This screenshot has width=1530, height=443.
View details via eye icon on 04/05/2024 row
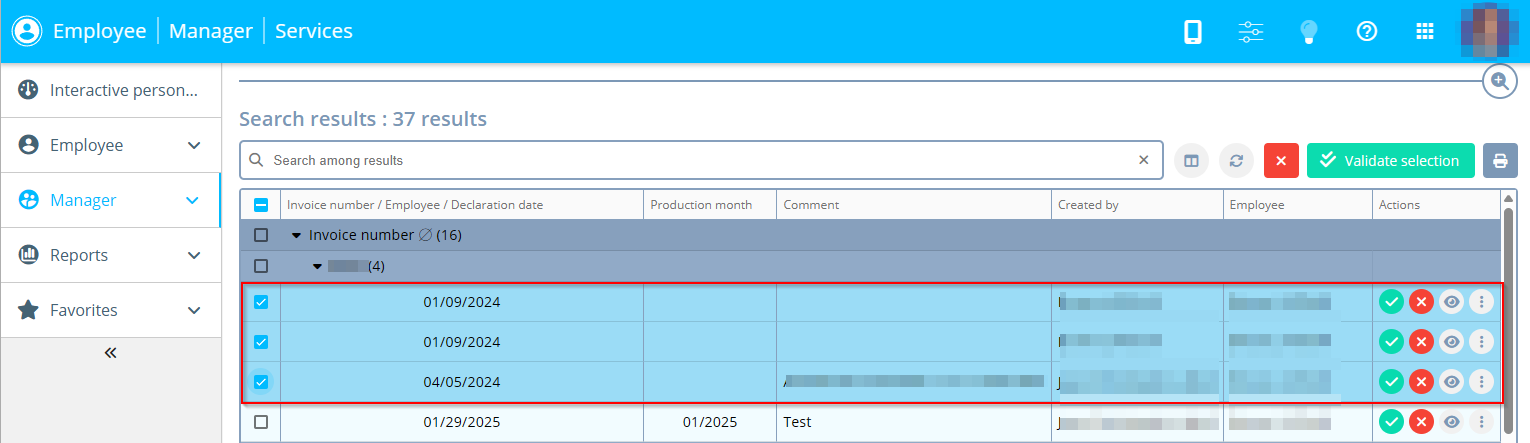(x=1451, y=381)
